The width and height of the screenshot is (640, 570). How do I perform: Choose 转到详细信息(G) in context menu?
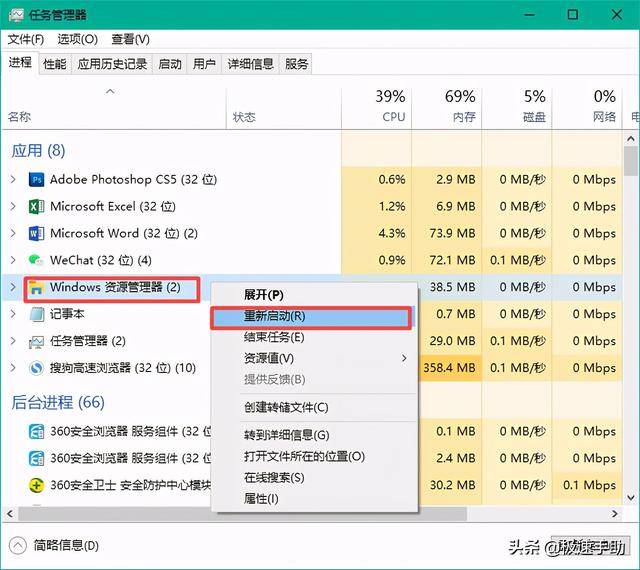(x=314, y=435)
